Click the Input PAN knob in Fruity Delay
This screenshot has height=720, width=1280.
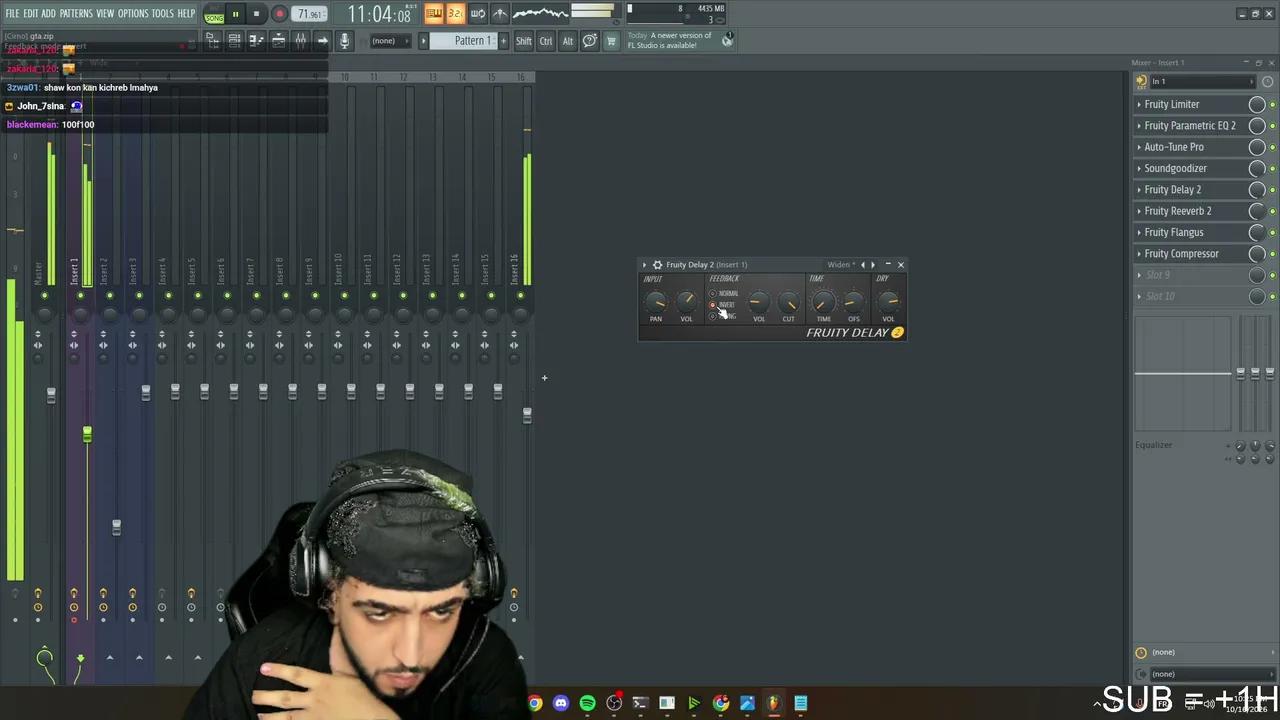pos(656,301)
